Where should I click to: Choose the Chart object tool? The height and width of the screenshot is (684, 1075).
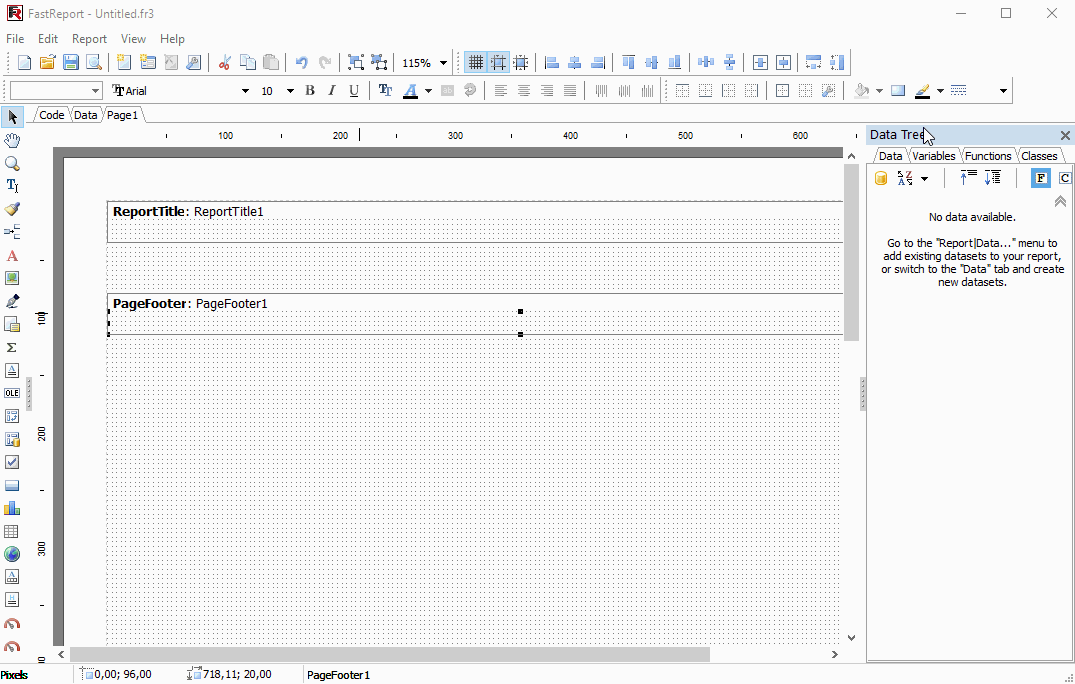(x=12, y=509)
